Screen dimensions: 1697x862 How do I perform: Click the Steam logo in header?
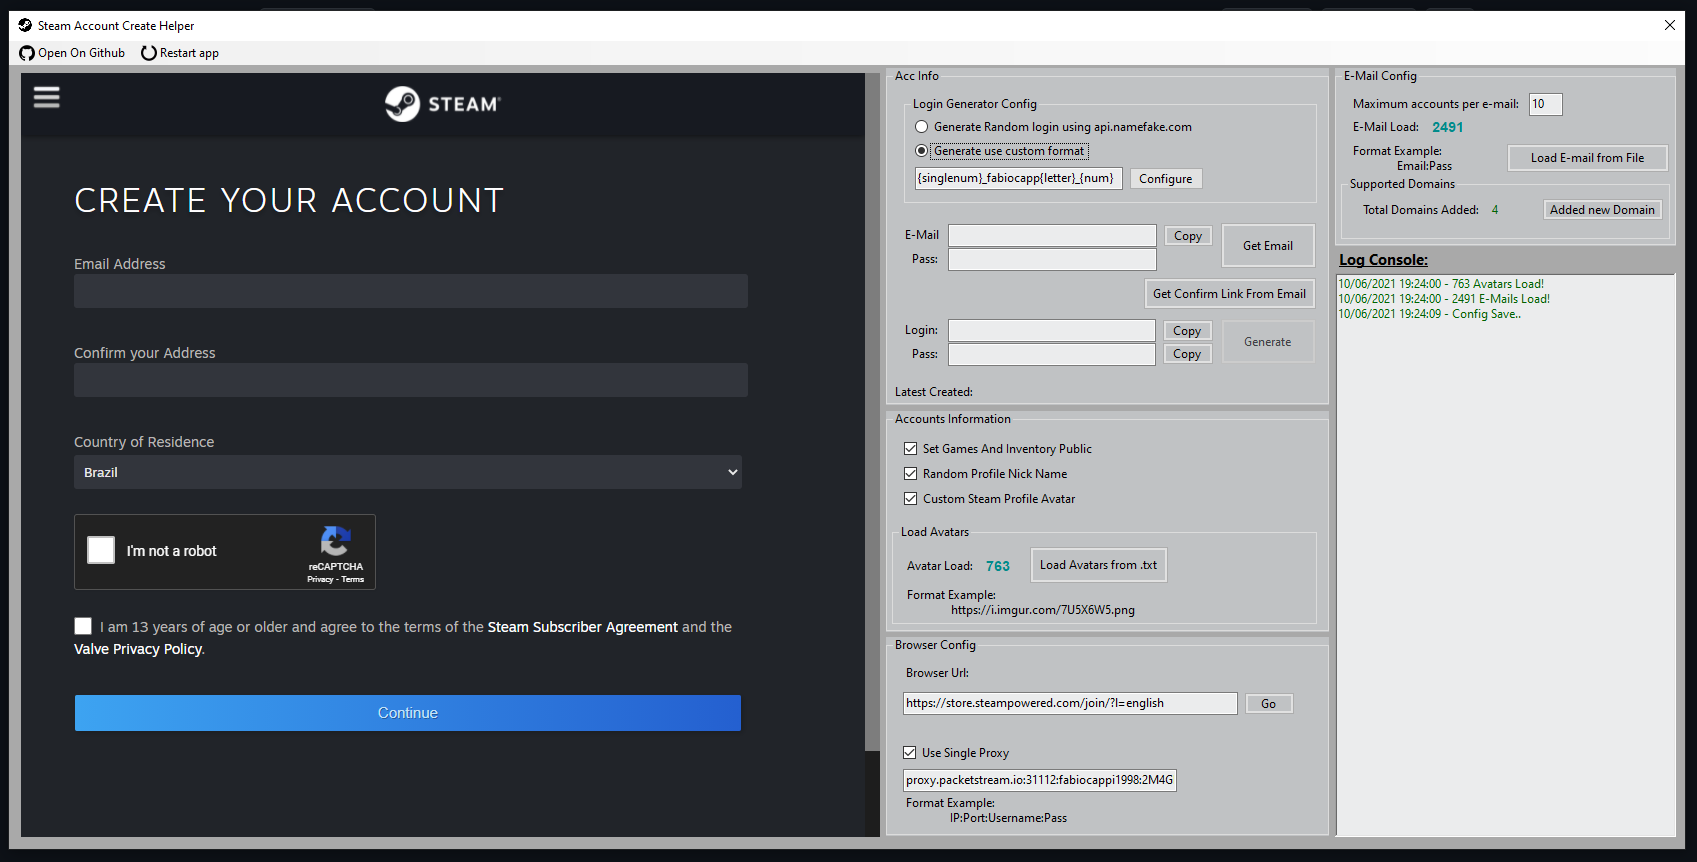click(442, 104)
